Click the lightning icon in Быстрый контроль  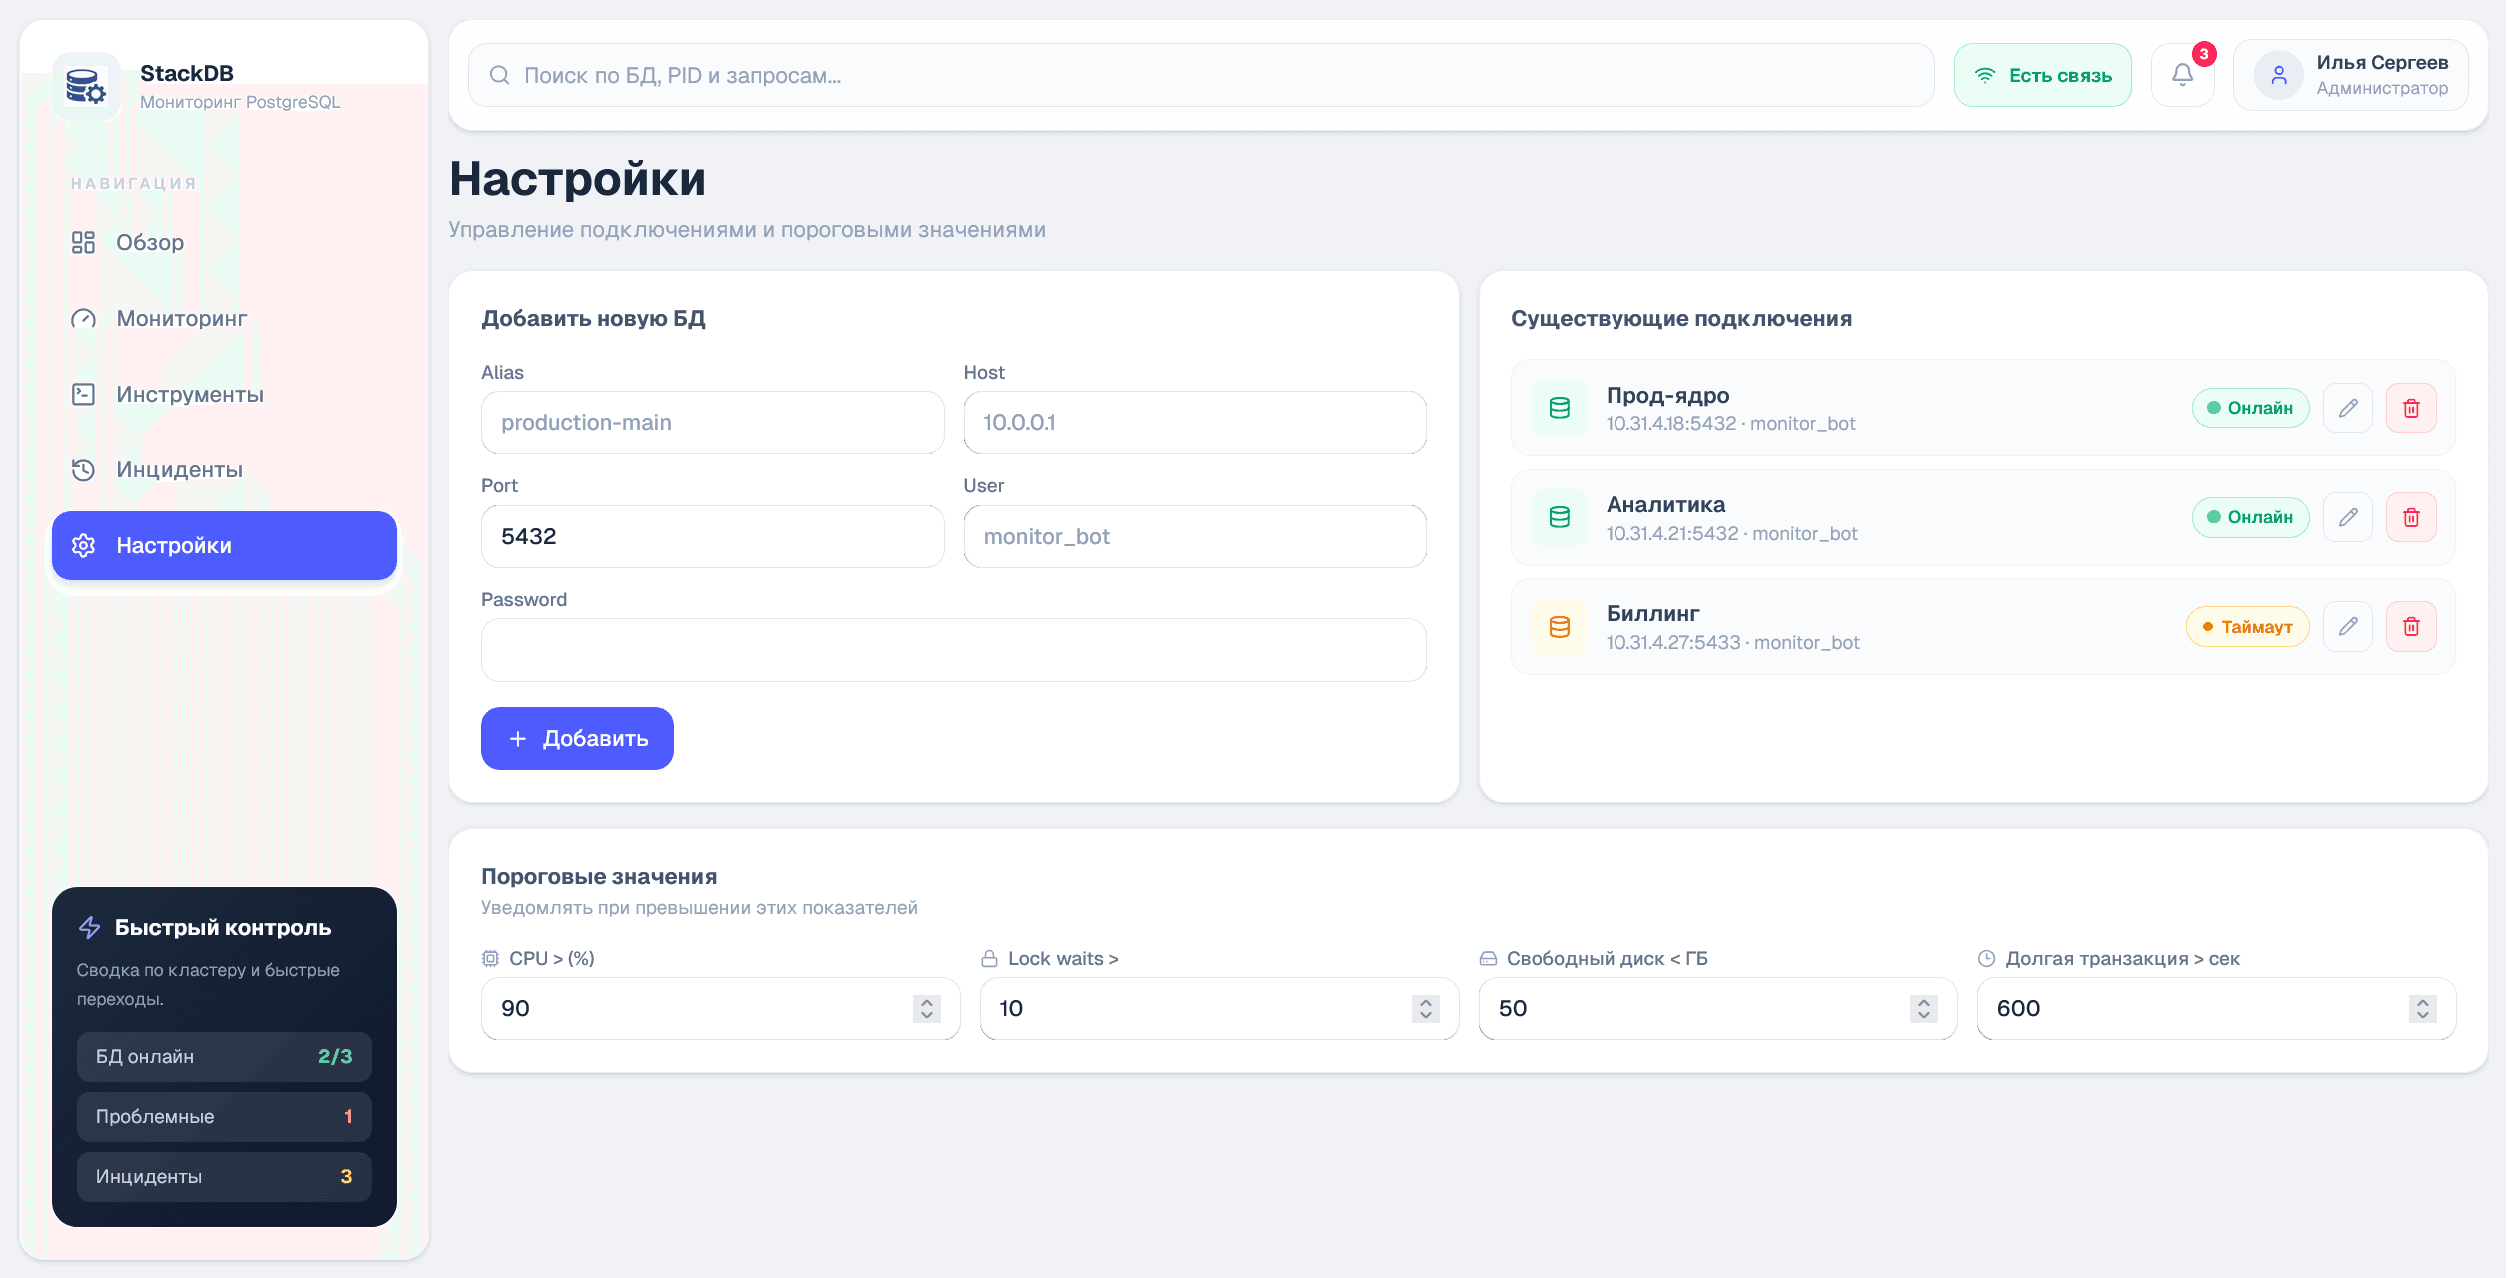pos(89,927)
